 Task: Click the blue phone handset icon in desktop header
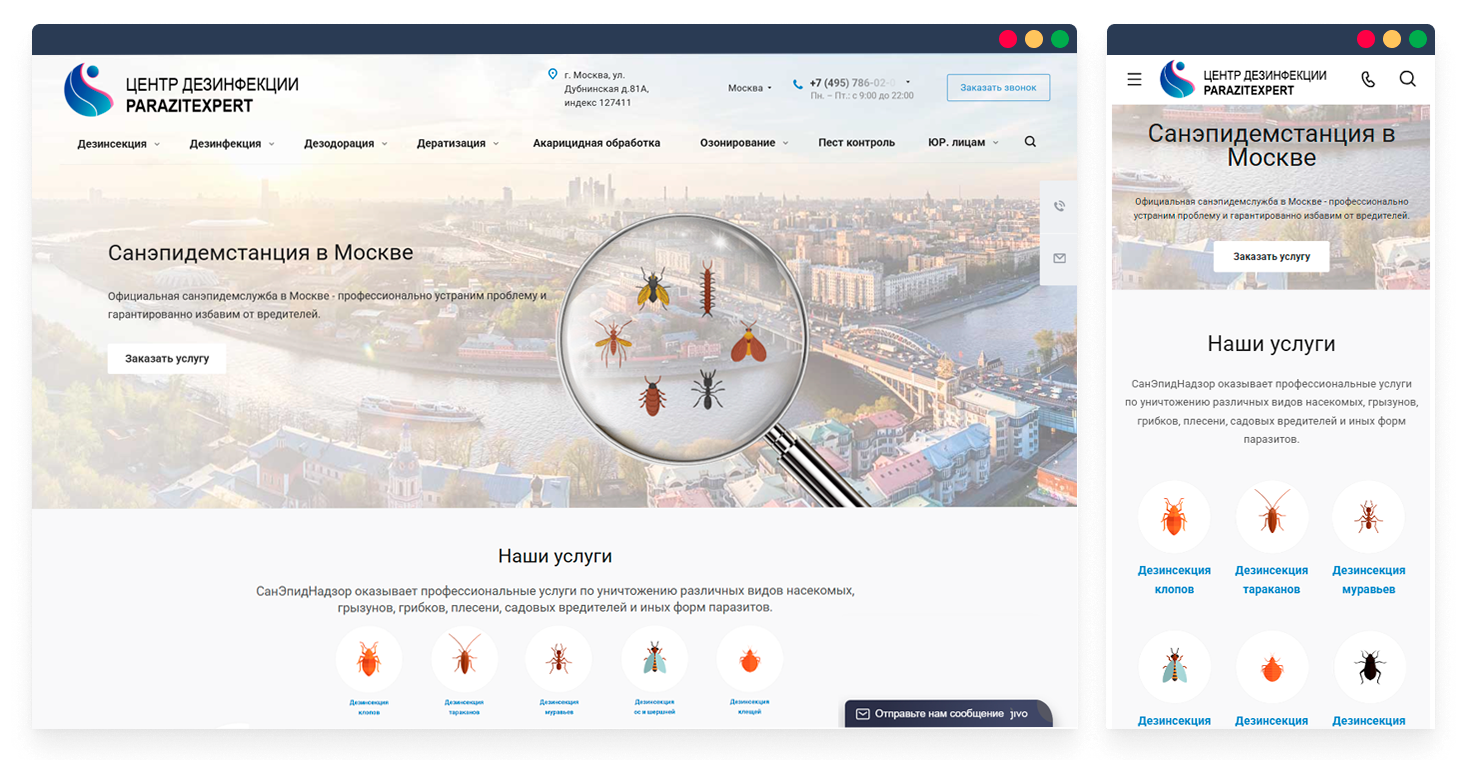(797, 84)
